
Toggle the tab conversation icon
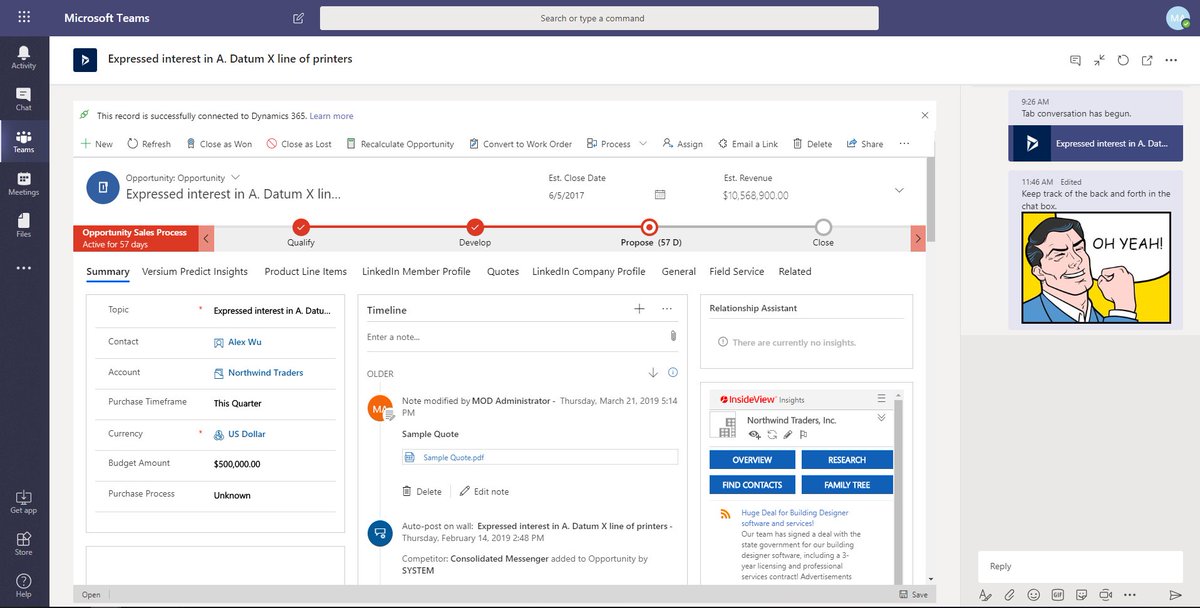1075,60
